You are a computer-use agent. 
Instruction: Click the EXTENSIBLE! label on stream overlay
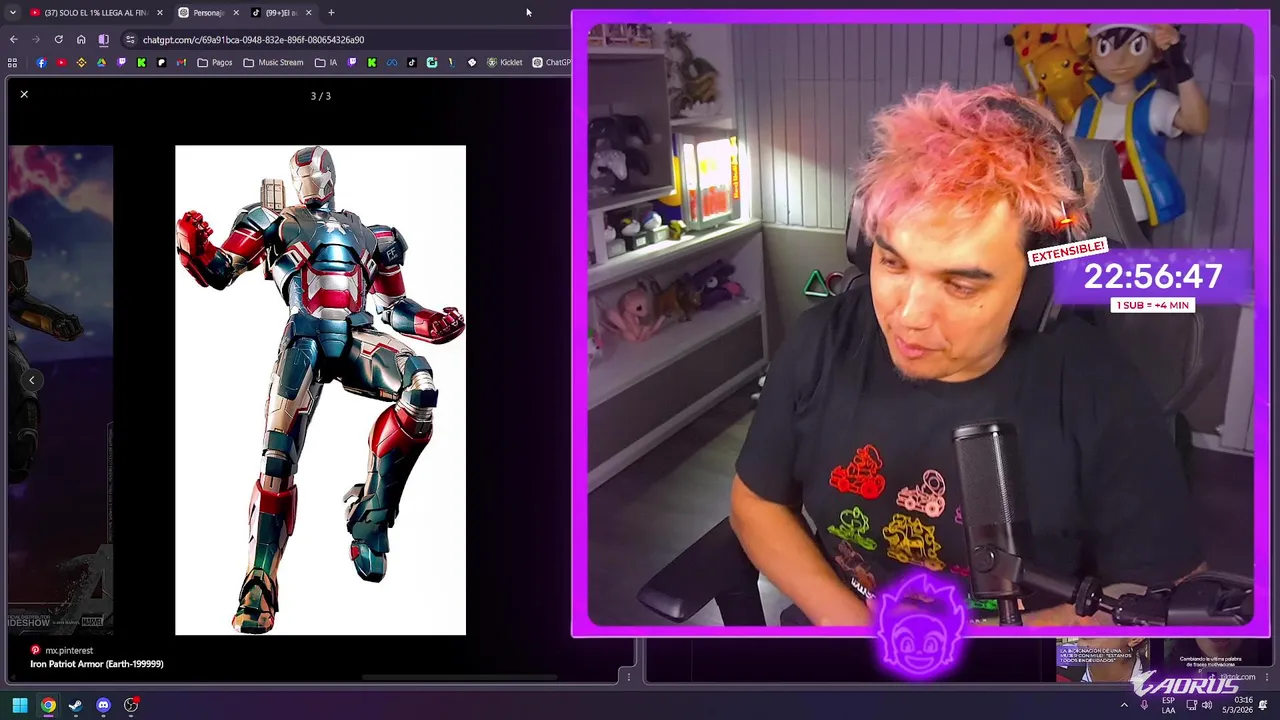coord(1067,252)
